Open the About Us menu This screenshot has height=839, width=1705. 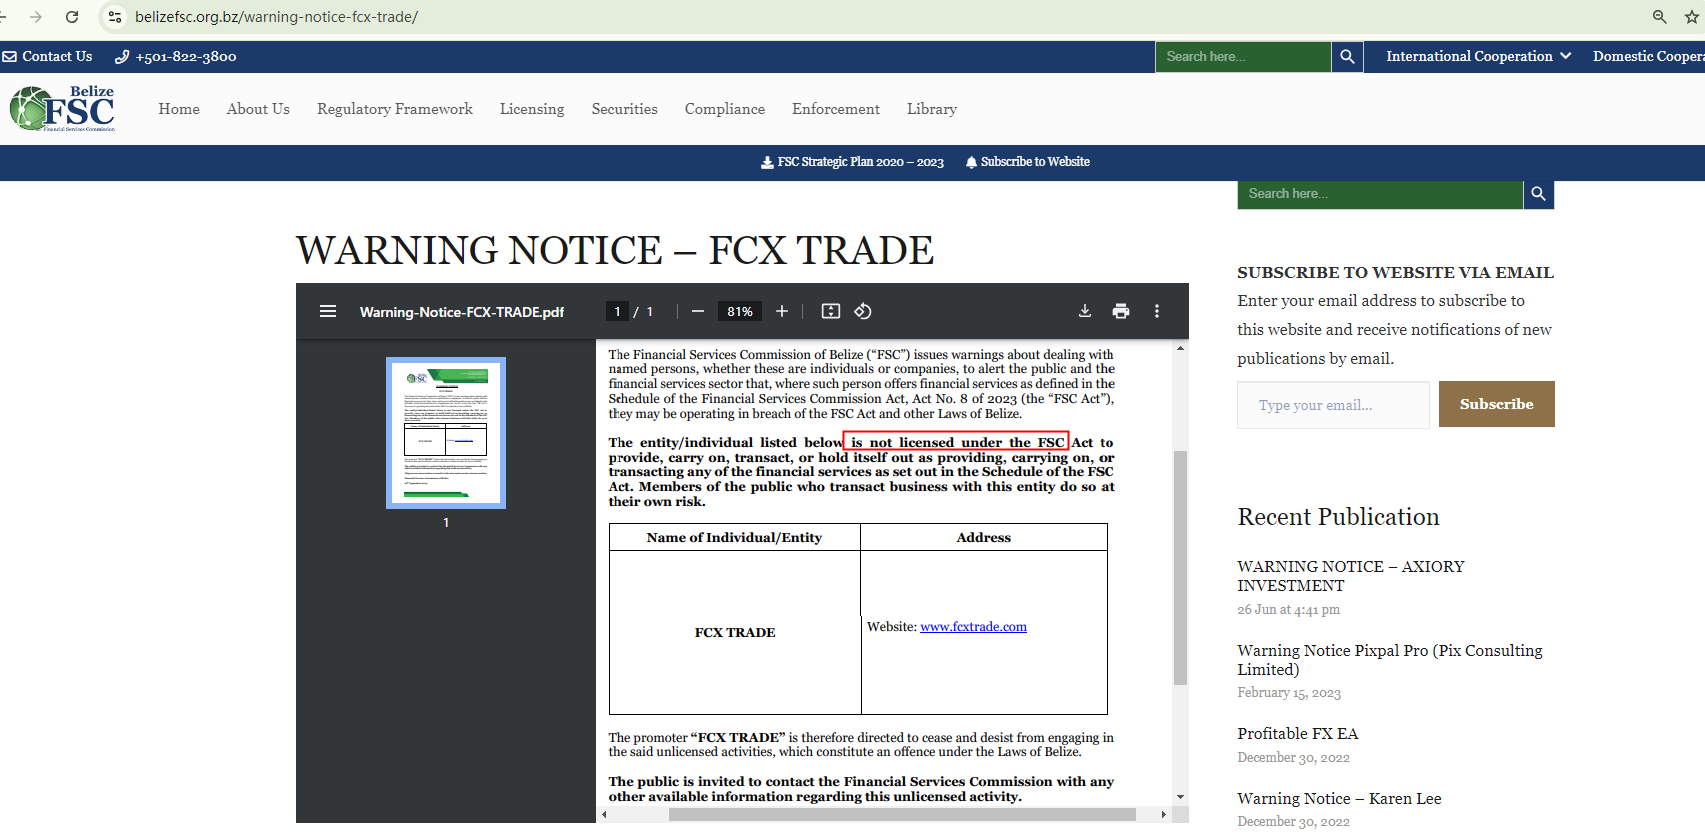tap(258, 109)
